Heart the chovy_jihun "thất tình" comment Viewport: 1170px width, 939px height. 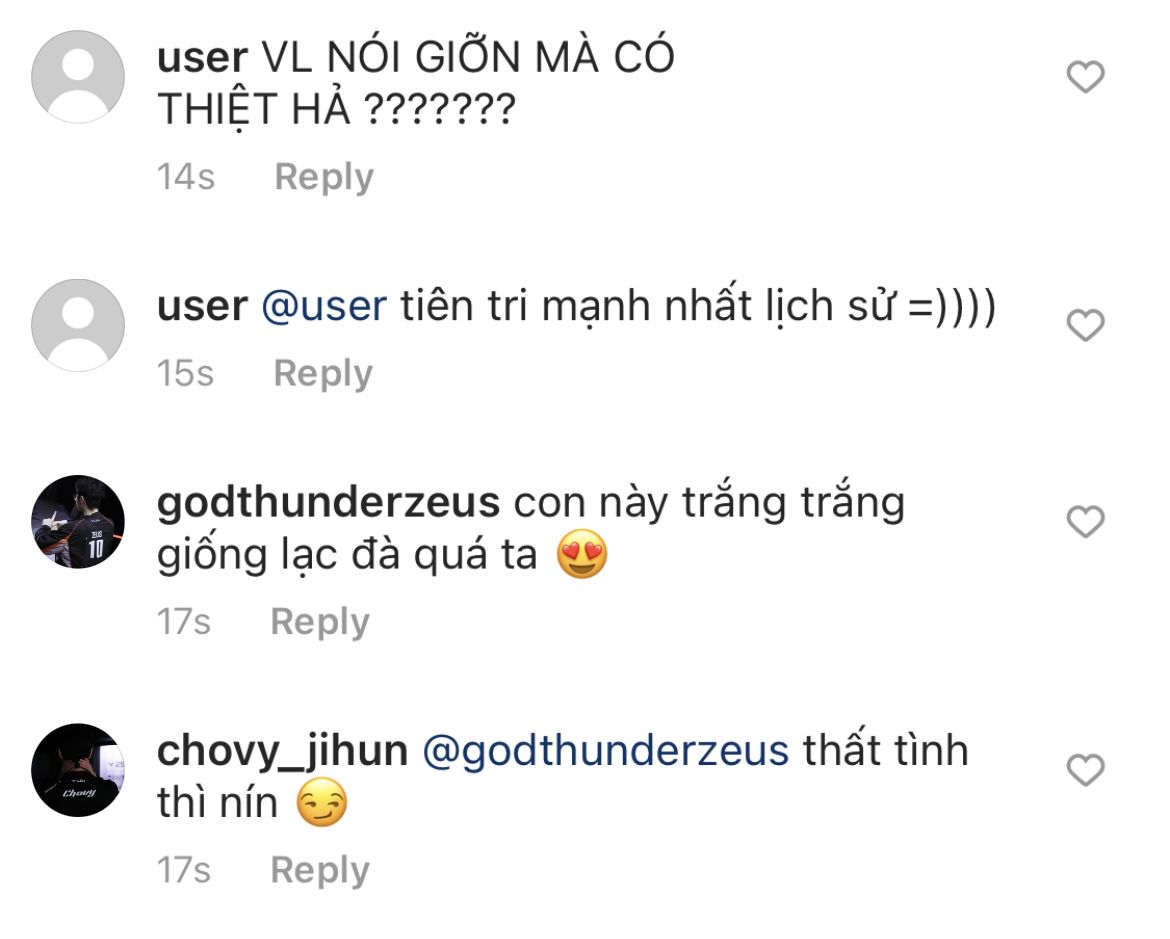[x=1085, y=770]
